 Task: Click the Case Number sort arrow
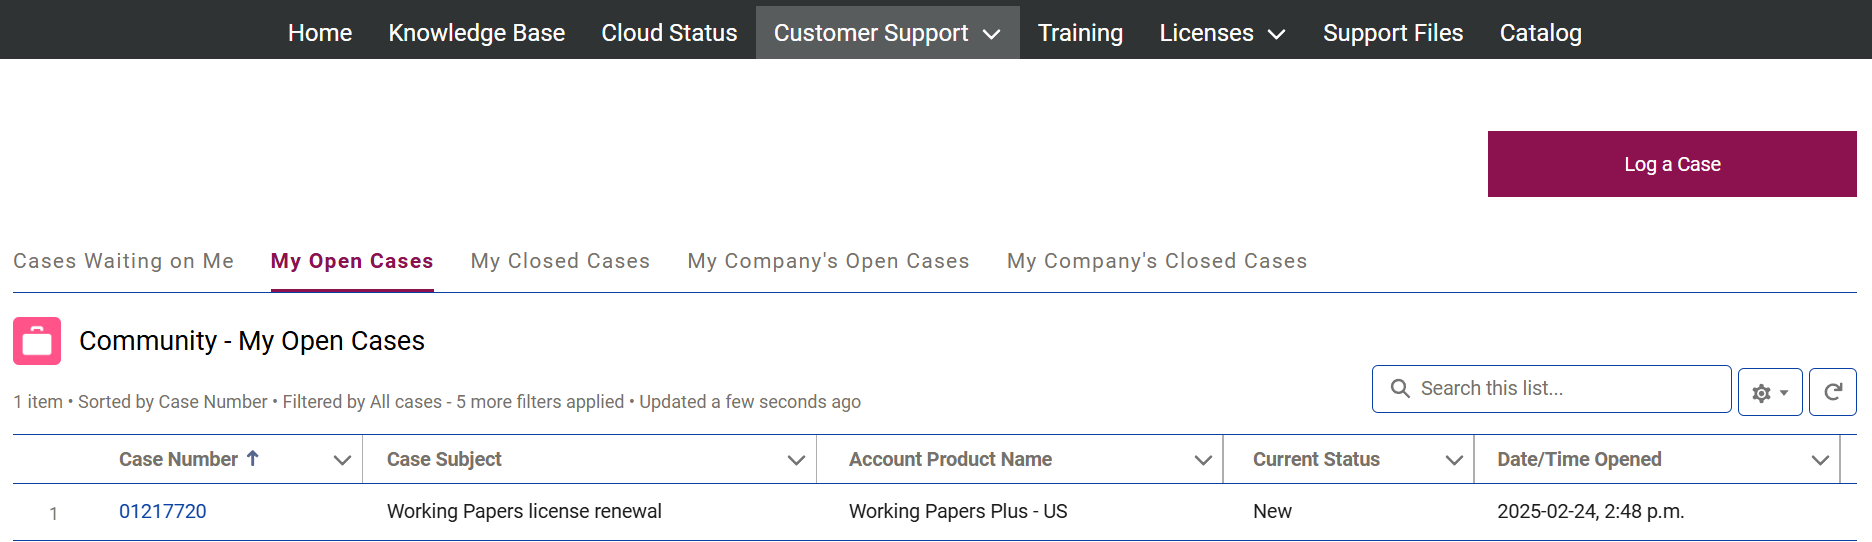(253, 458)
